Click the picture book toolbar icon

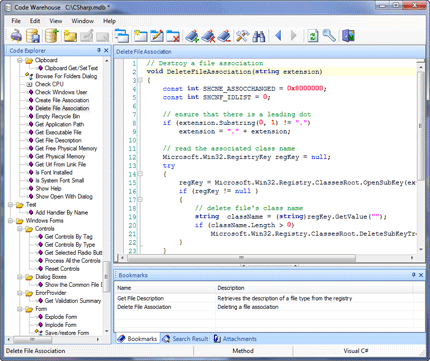tap(348, 36)
